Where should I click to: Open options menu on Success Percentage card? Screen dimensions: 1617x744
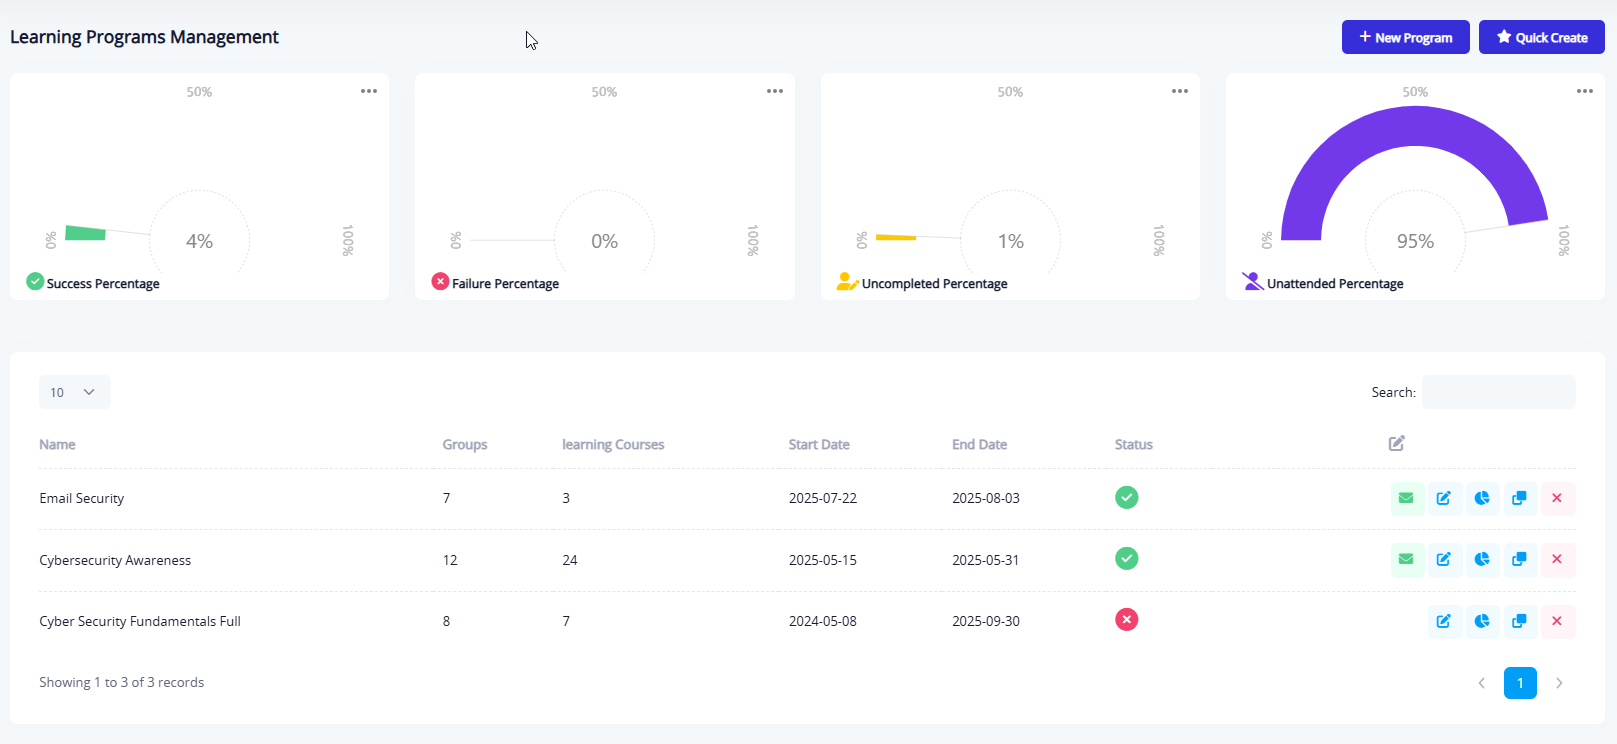369,91
